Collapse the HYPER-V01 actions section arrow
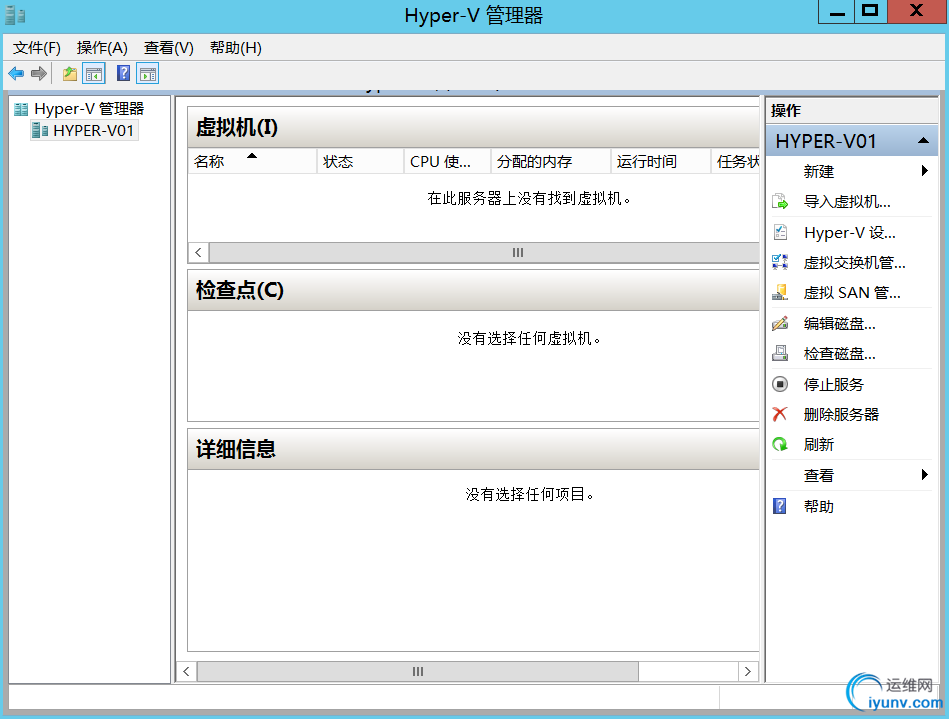949x719 pixels. [x=923, y=140]
